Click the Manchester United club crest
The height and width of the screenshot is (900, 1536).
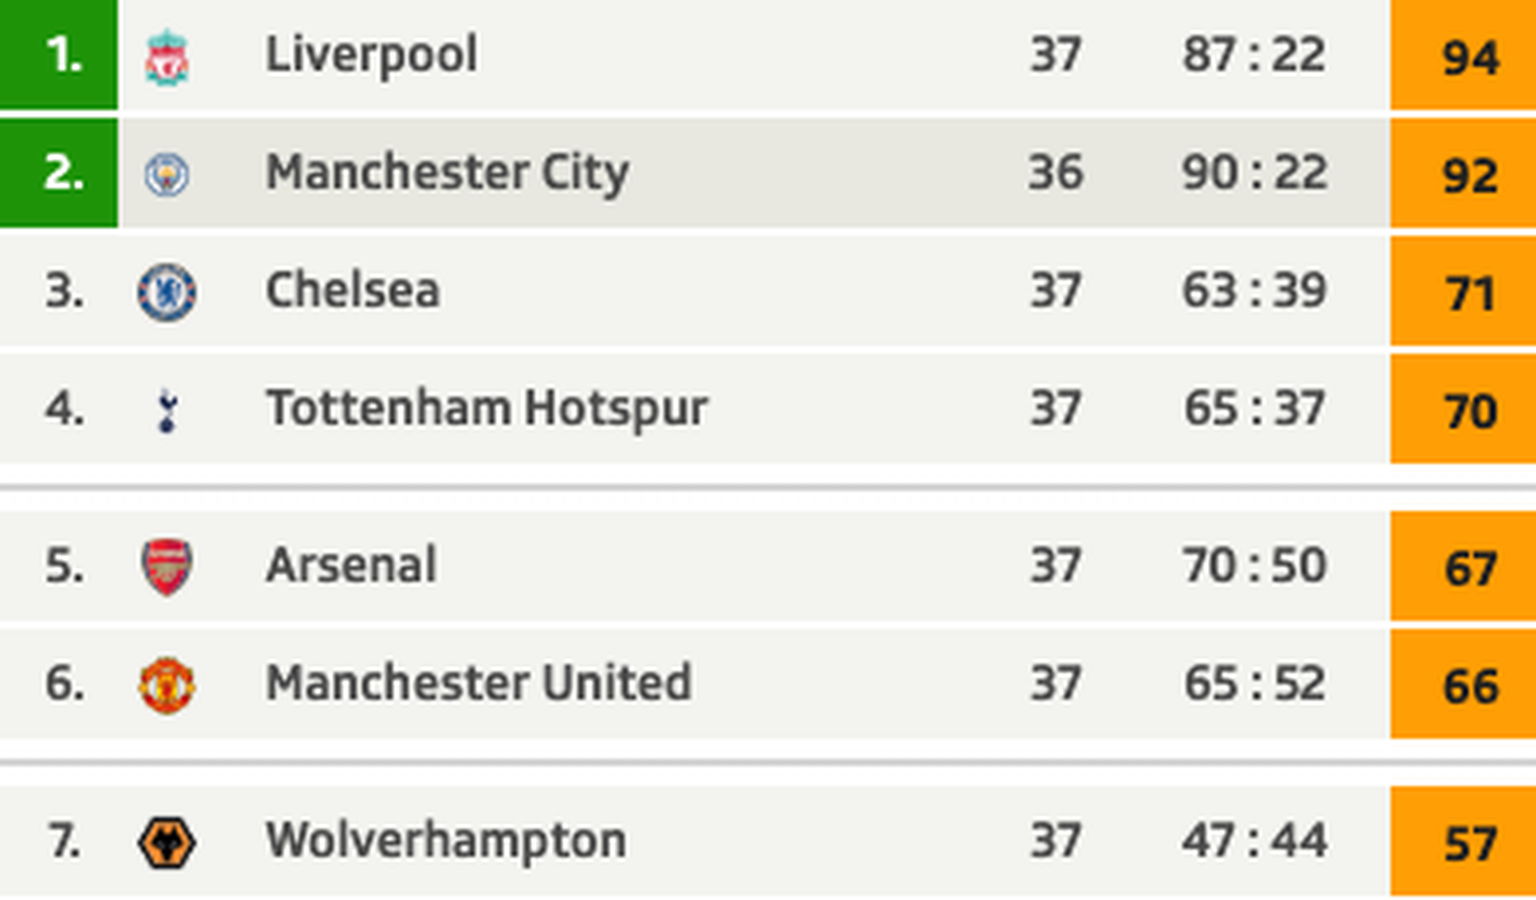coord(167,685)
